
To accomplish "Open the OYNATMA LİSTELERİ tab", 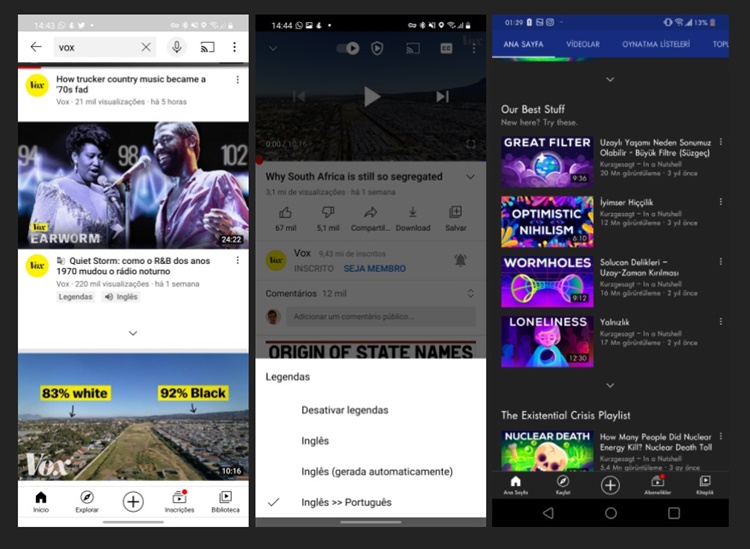I will pyautogui.click(x=656, y=44).
